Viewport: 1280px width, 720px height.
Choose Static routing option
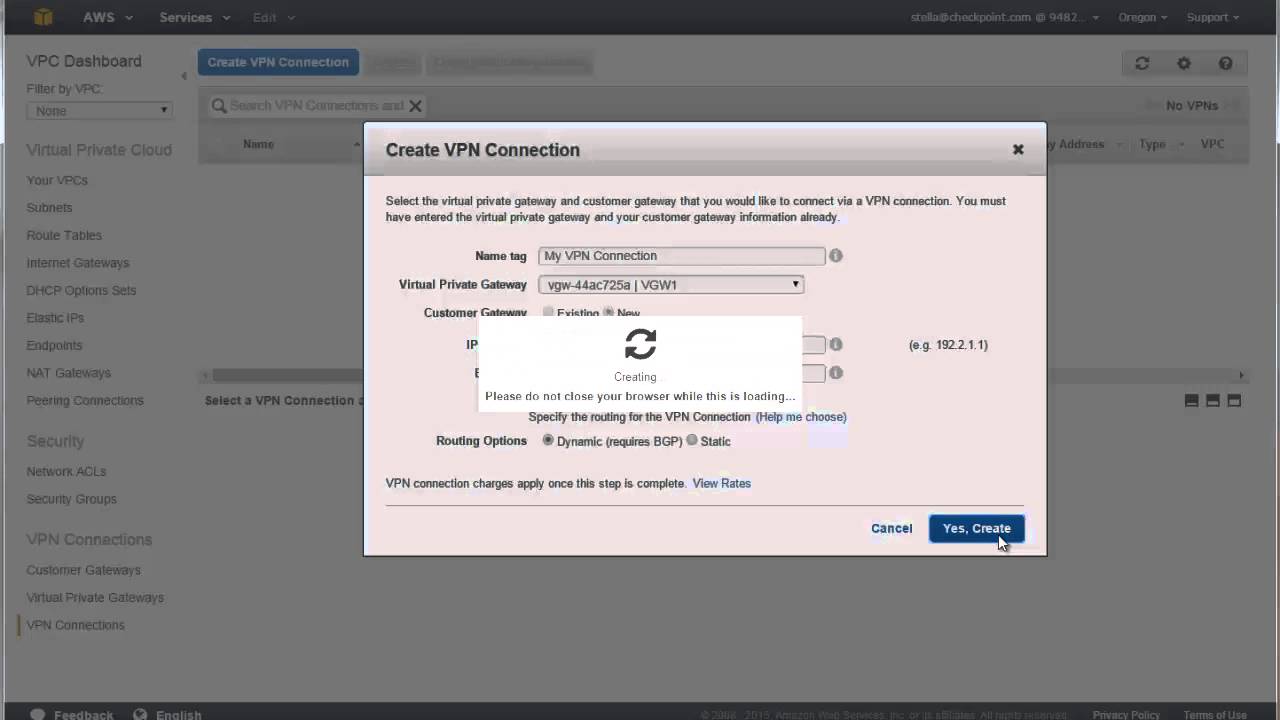pyautogui.click(x=692, y=440)
